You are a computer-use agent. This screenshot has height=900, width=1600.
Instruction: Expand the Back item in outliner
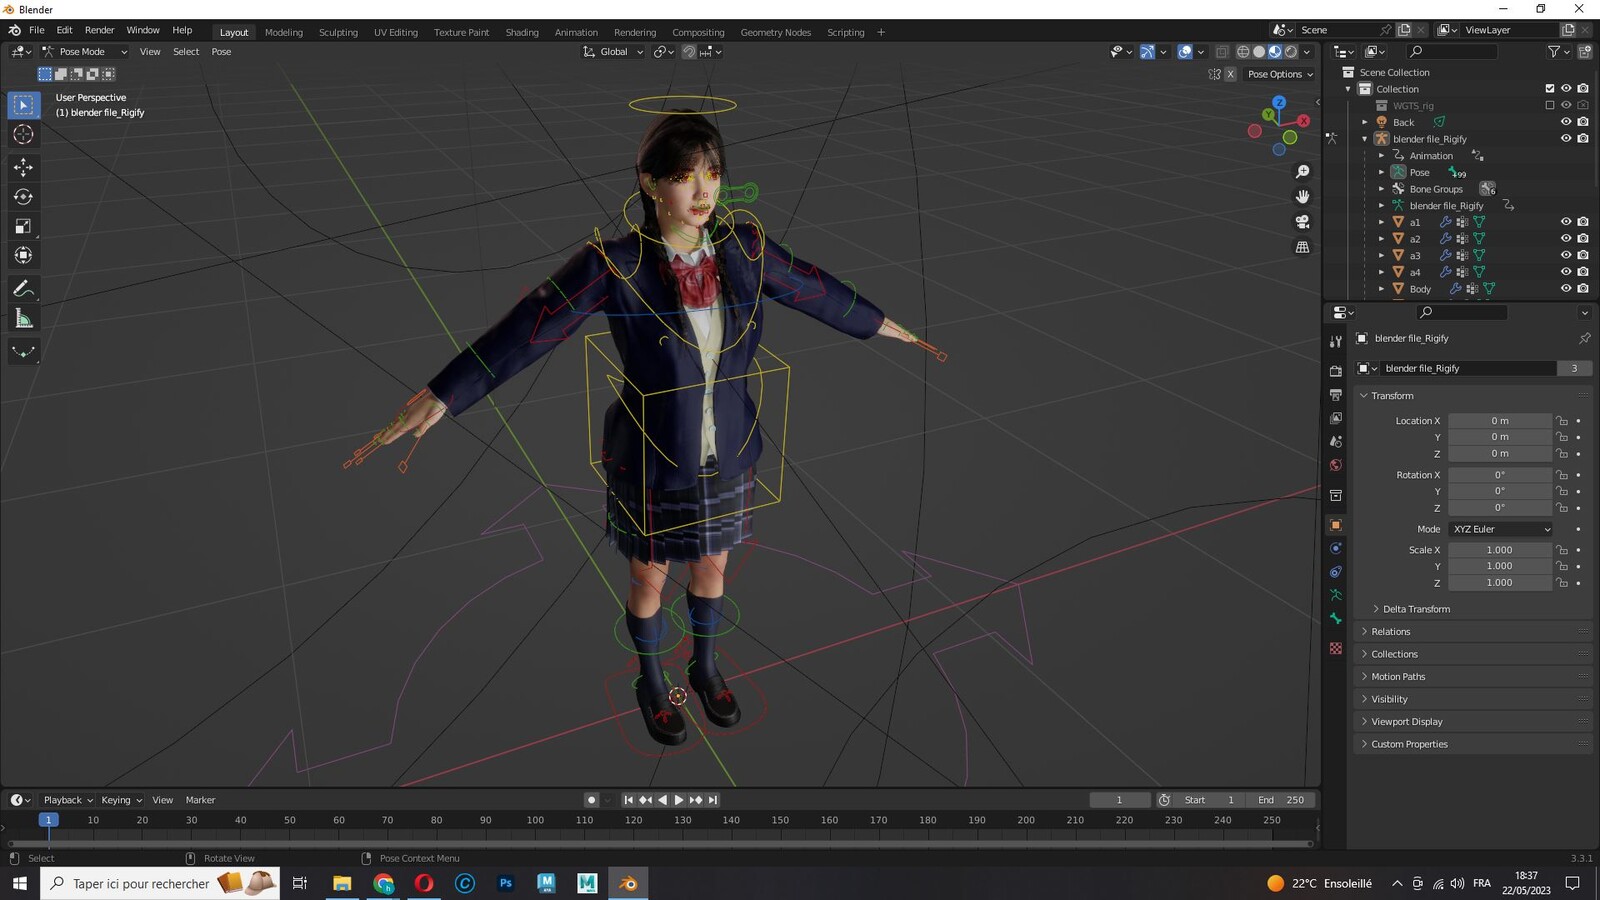1365,122
